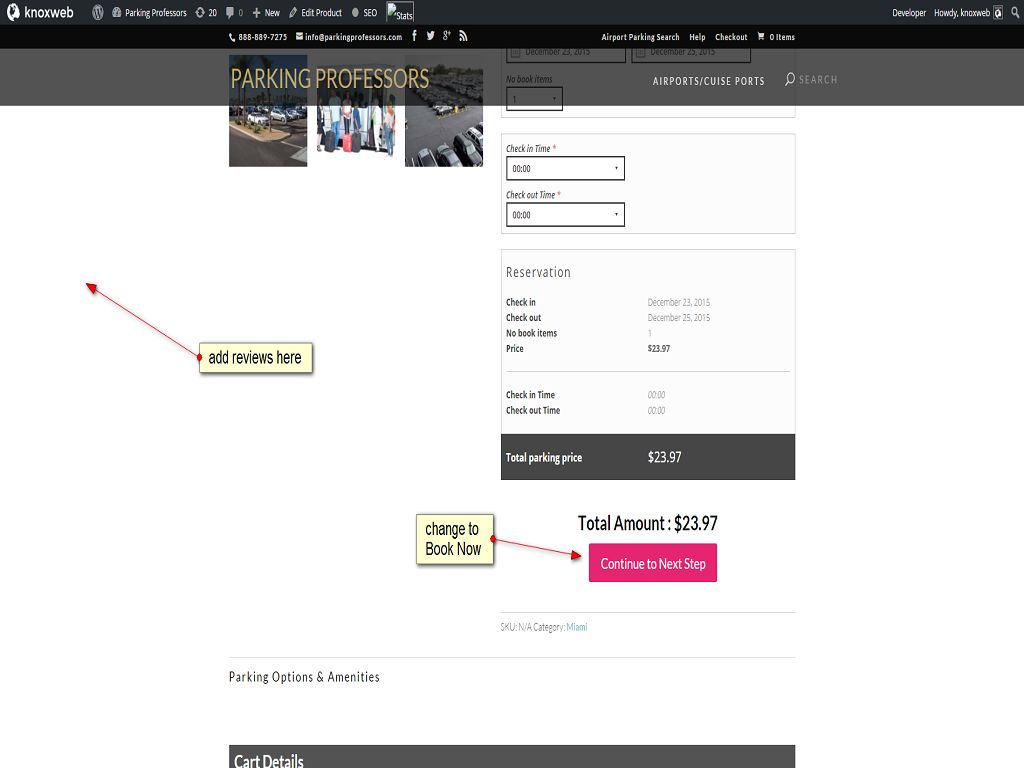1024x768 pixels.
Task: Click the Developer admin bar link
Action: [x=909, y=12]
